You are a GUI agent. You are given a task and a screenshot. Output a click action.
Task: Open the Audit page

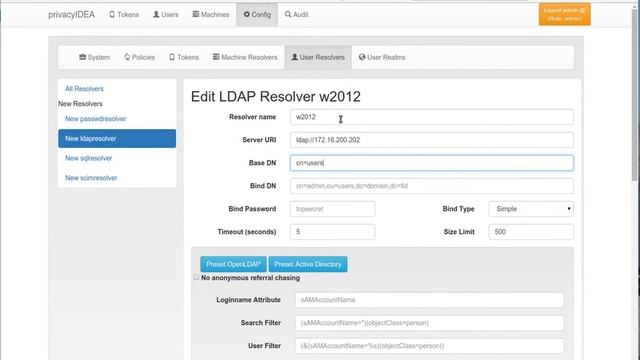pyautogui.click(x=296, y=15)
